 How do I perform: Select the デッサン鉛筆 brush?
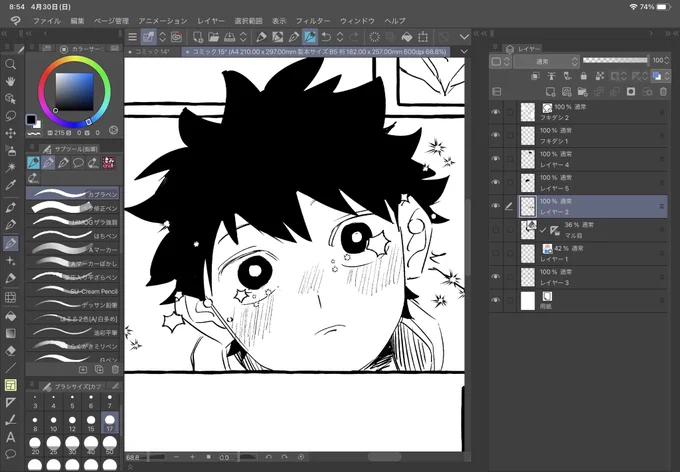72,305
